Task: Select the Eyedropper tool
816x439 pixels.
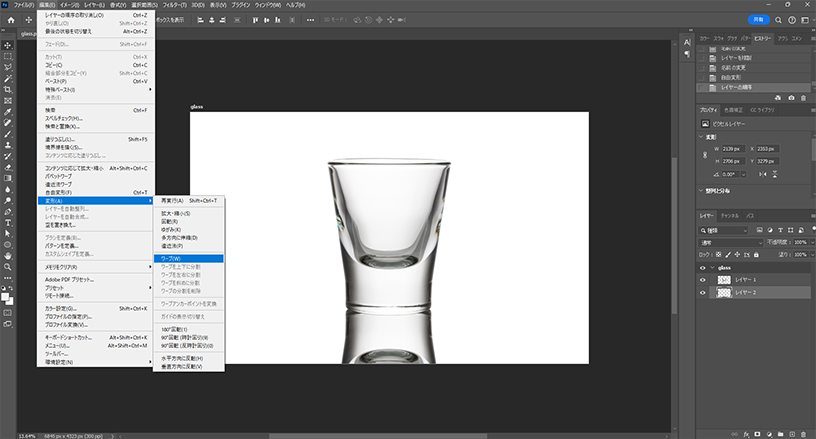Action: [x=8, y=111]
